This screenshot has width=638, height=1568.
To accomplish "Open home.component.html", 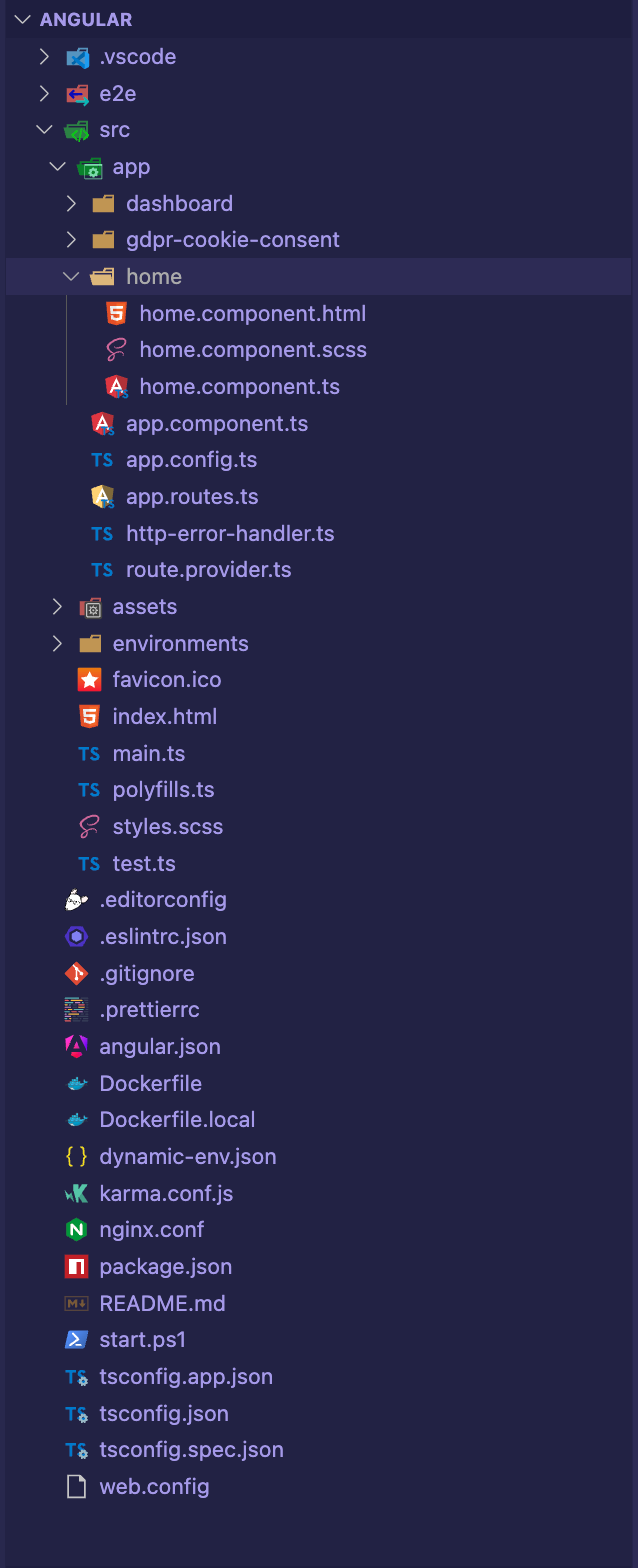I will (x=252, y=313).
